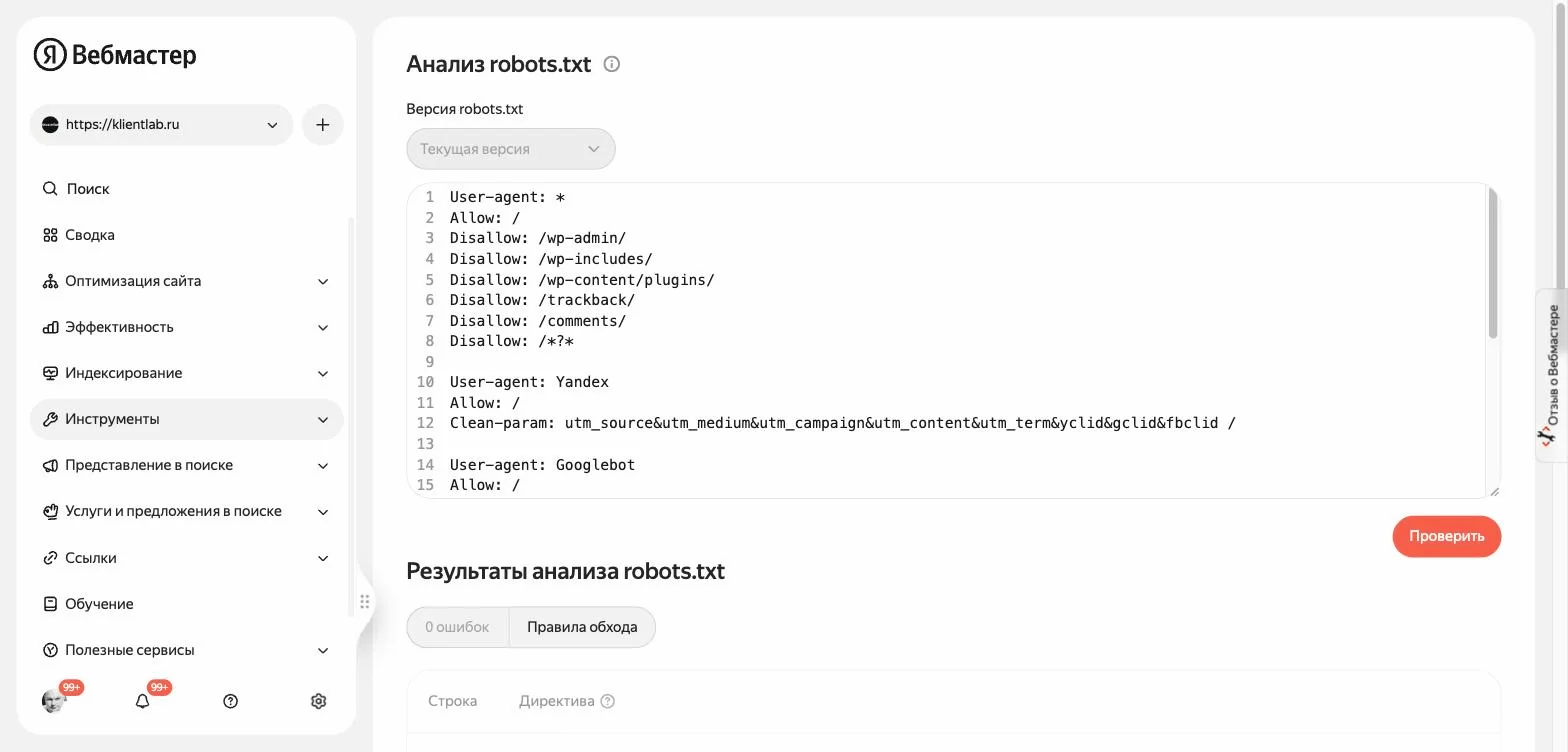1568x752 pixels.
Task: Click the Эффективность chart icon
Action: click(50, 327)
